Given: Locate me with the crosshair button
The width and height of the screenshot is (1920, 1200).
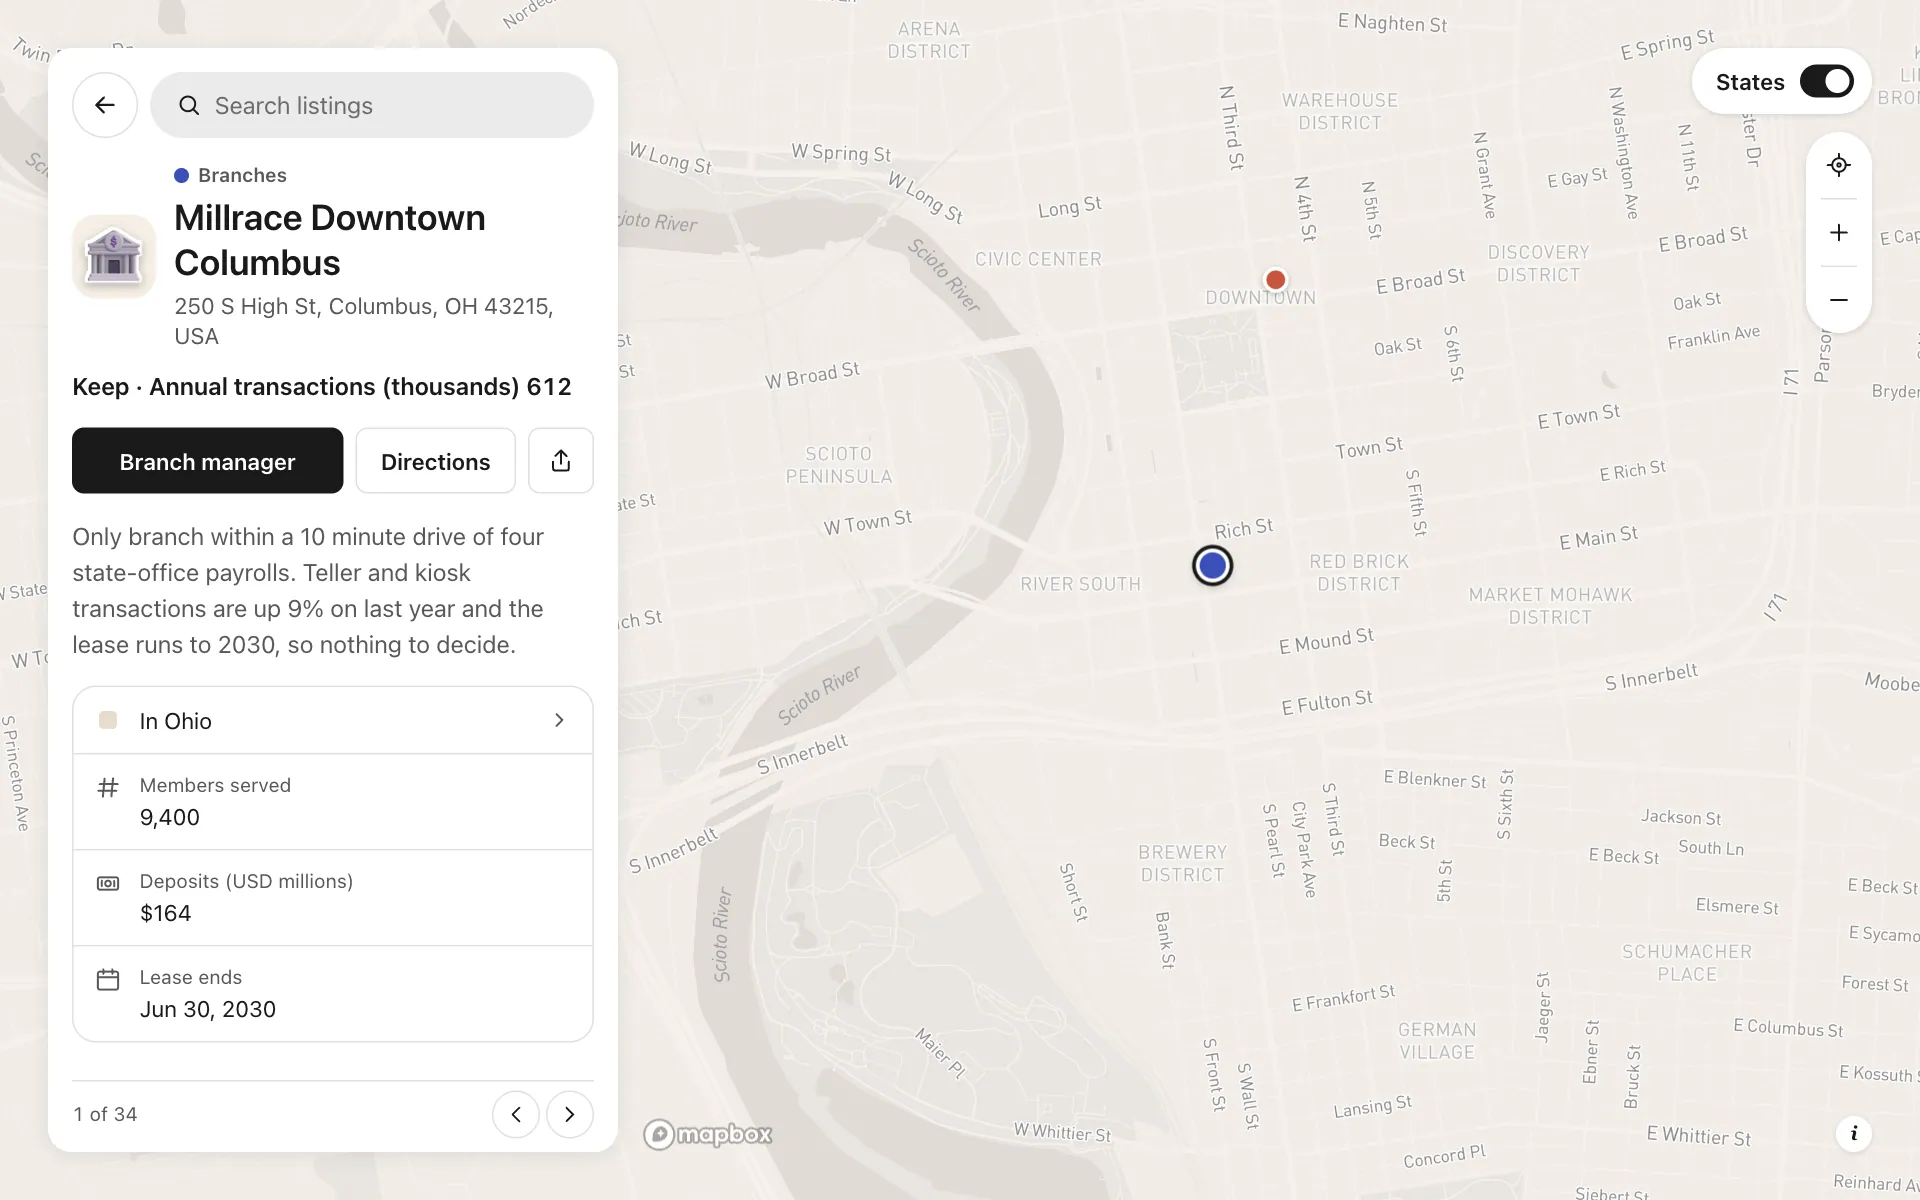Looking at the screenshot, I should (1839, 165).
